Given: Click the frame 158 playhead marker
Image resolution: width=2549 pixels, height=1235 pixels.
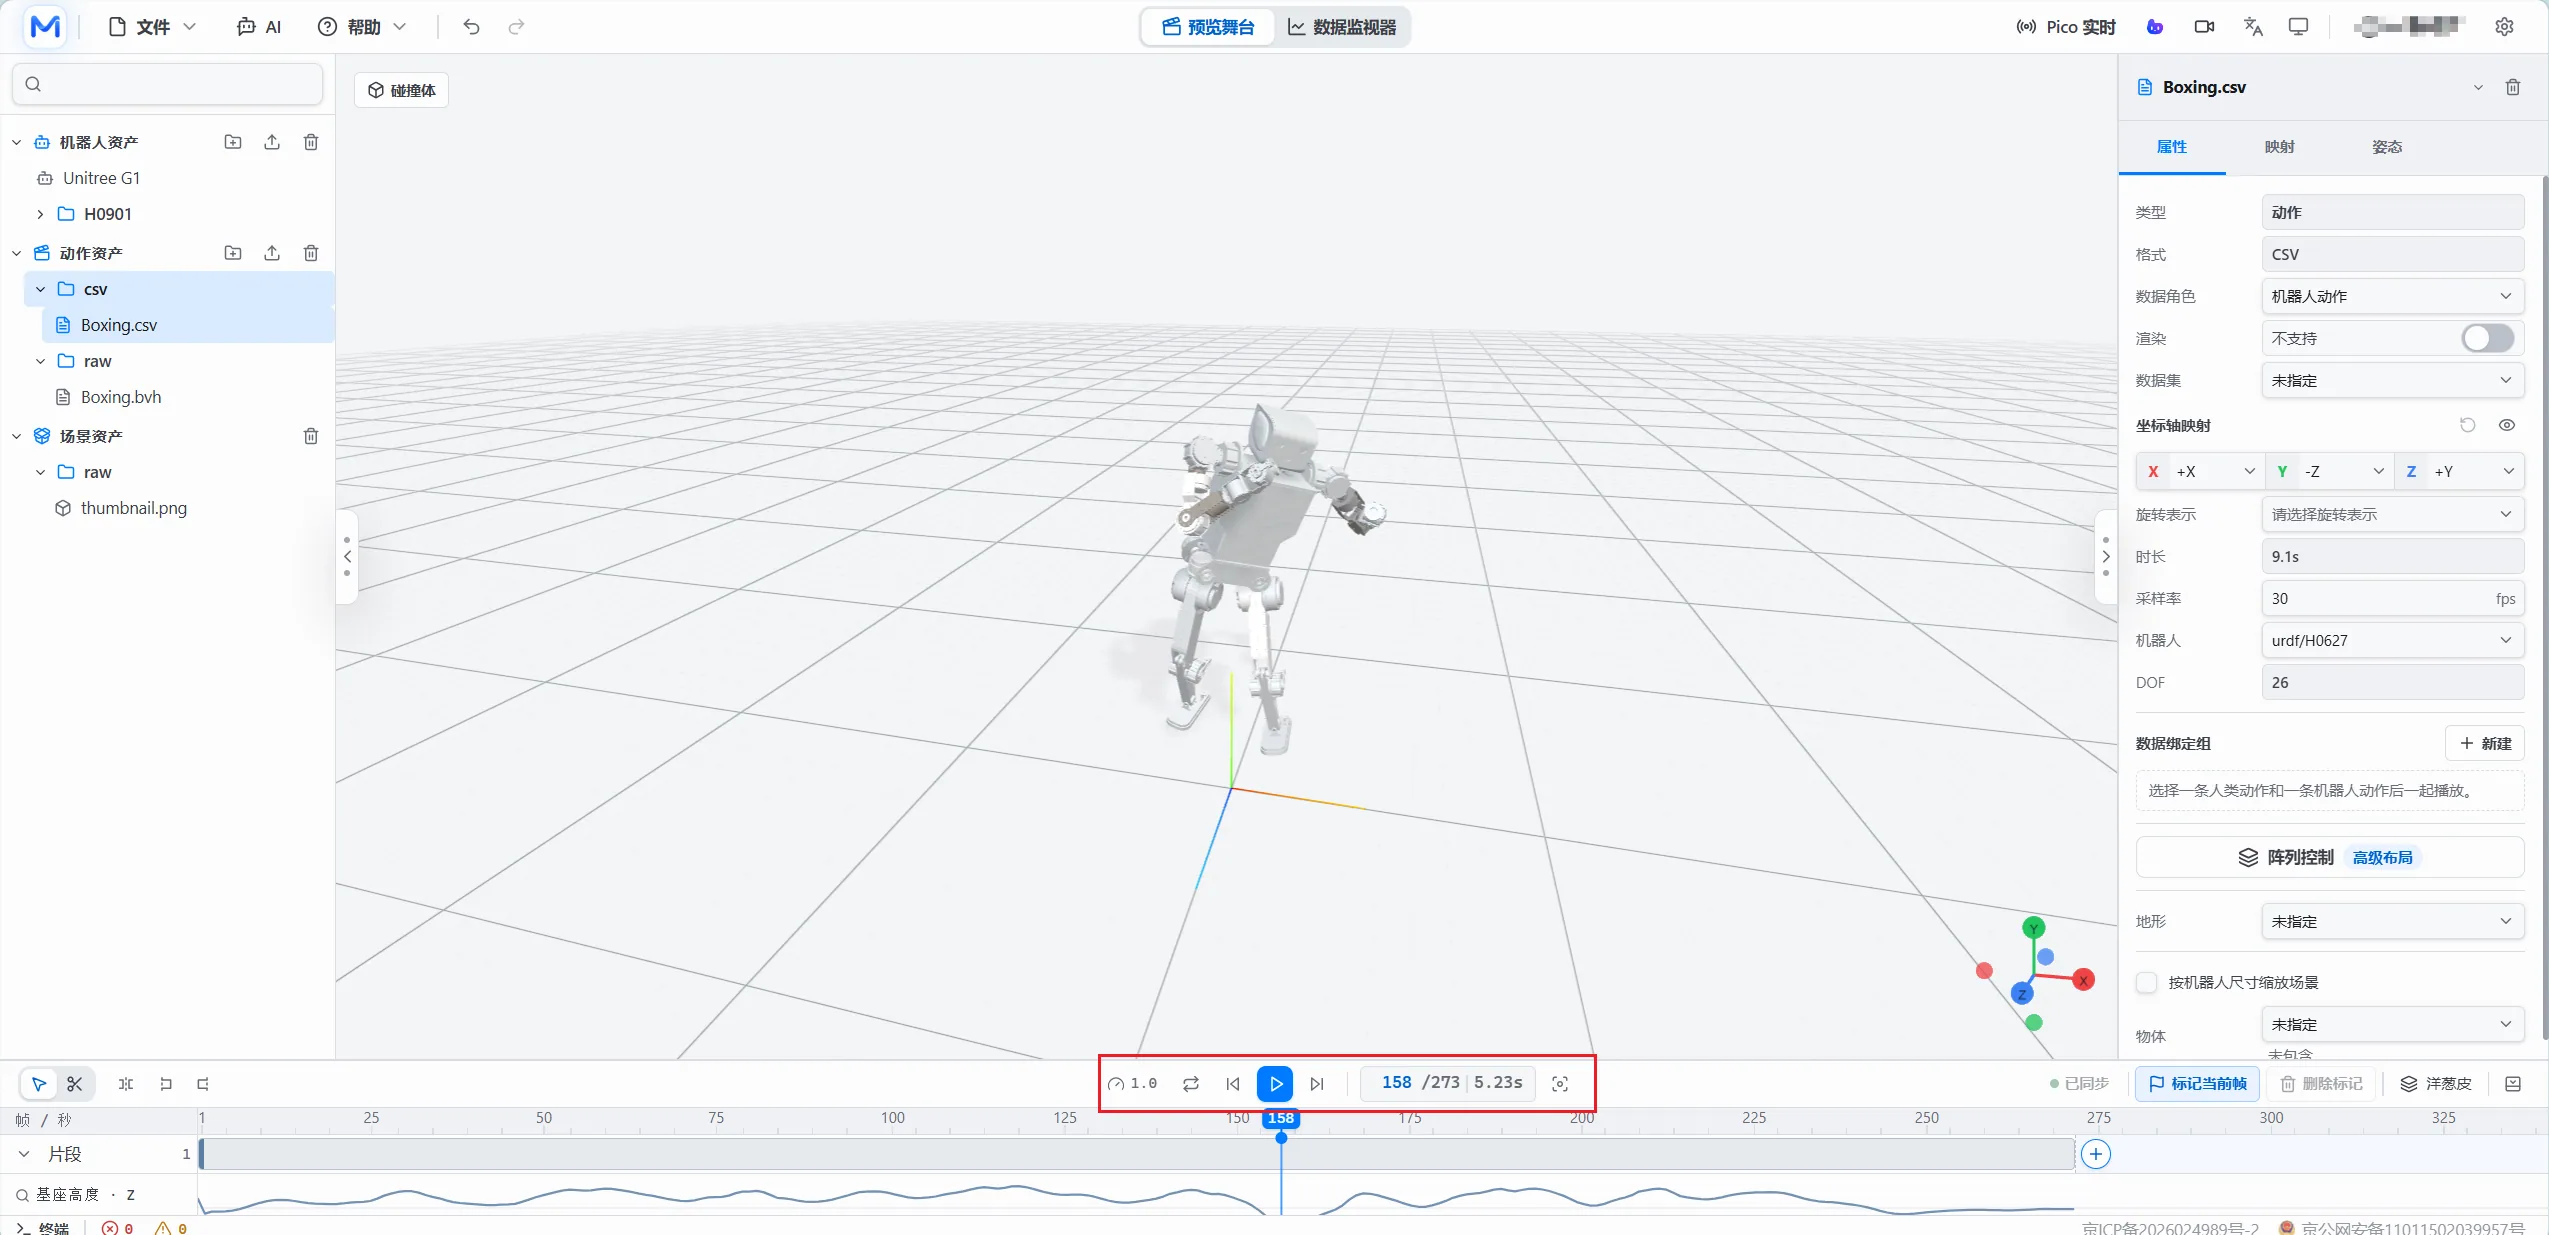Looking at the screenshot, I should [1281, 1118].
